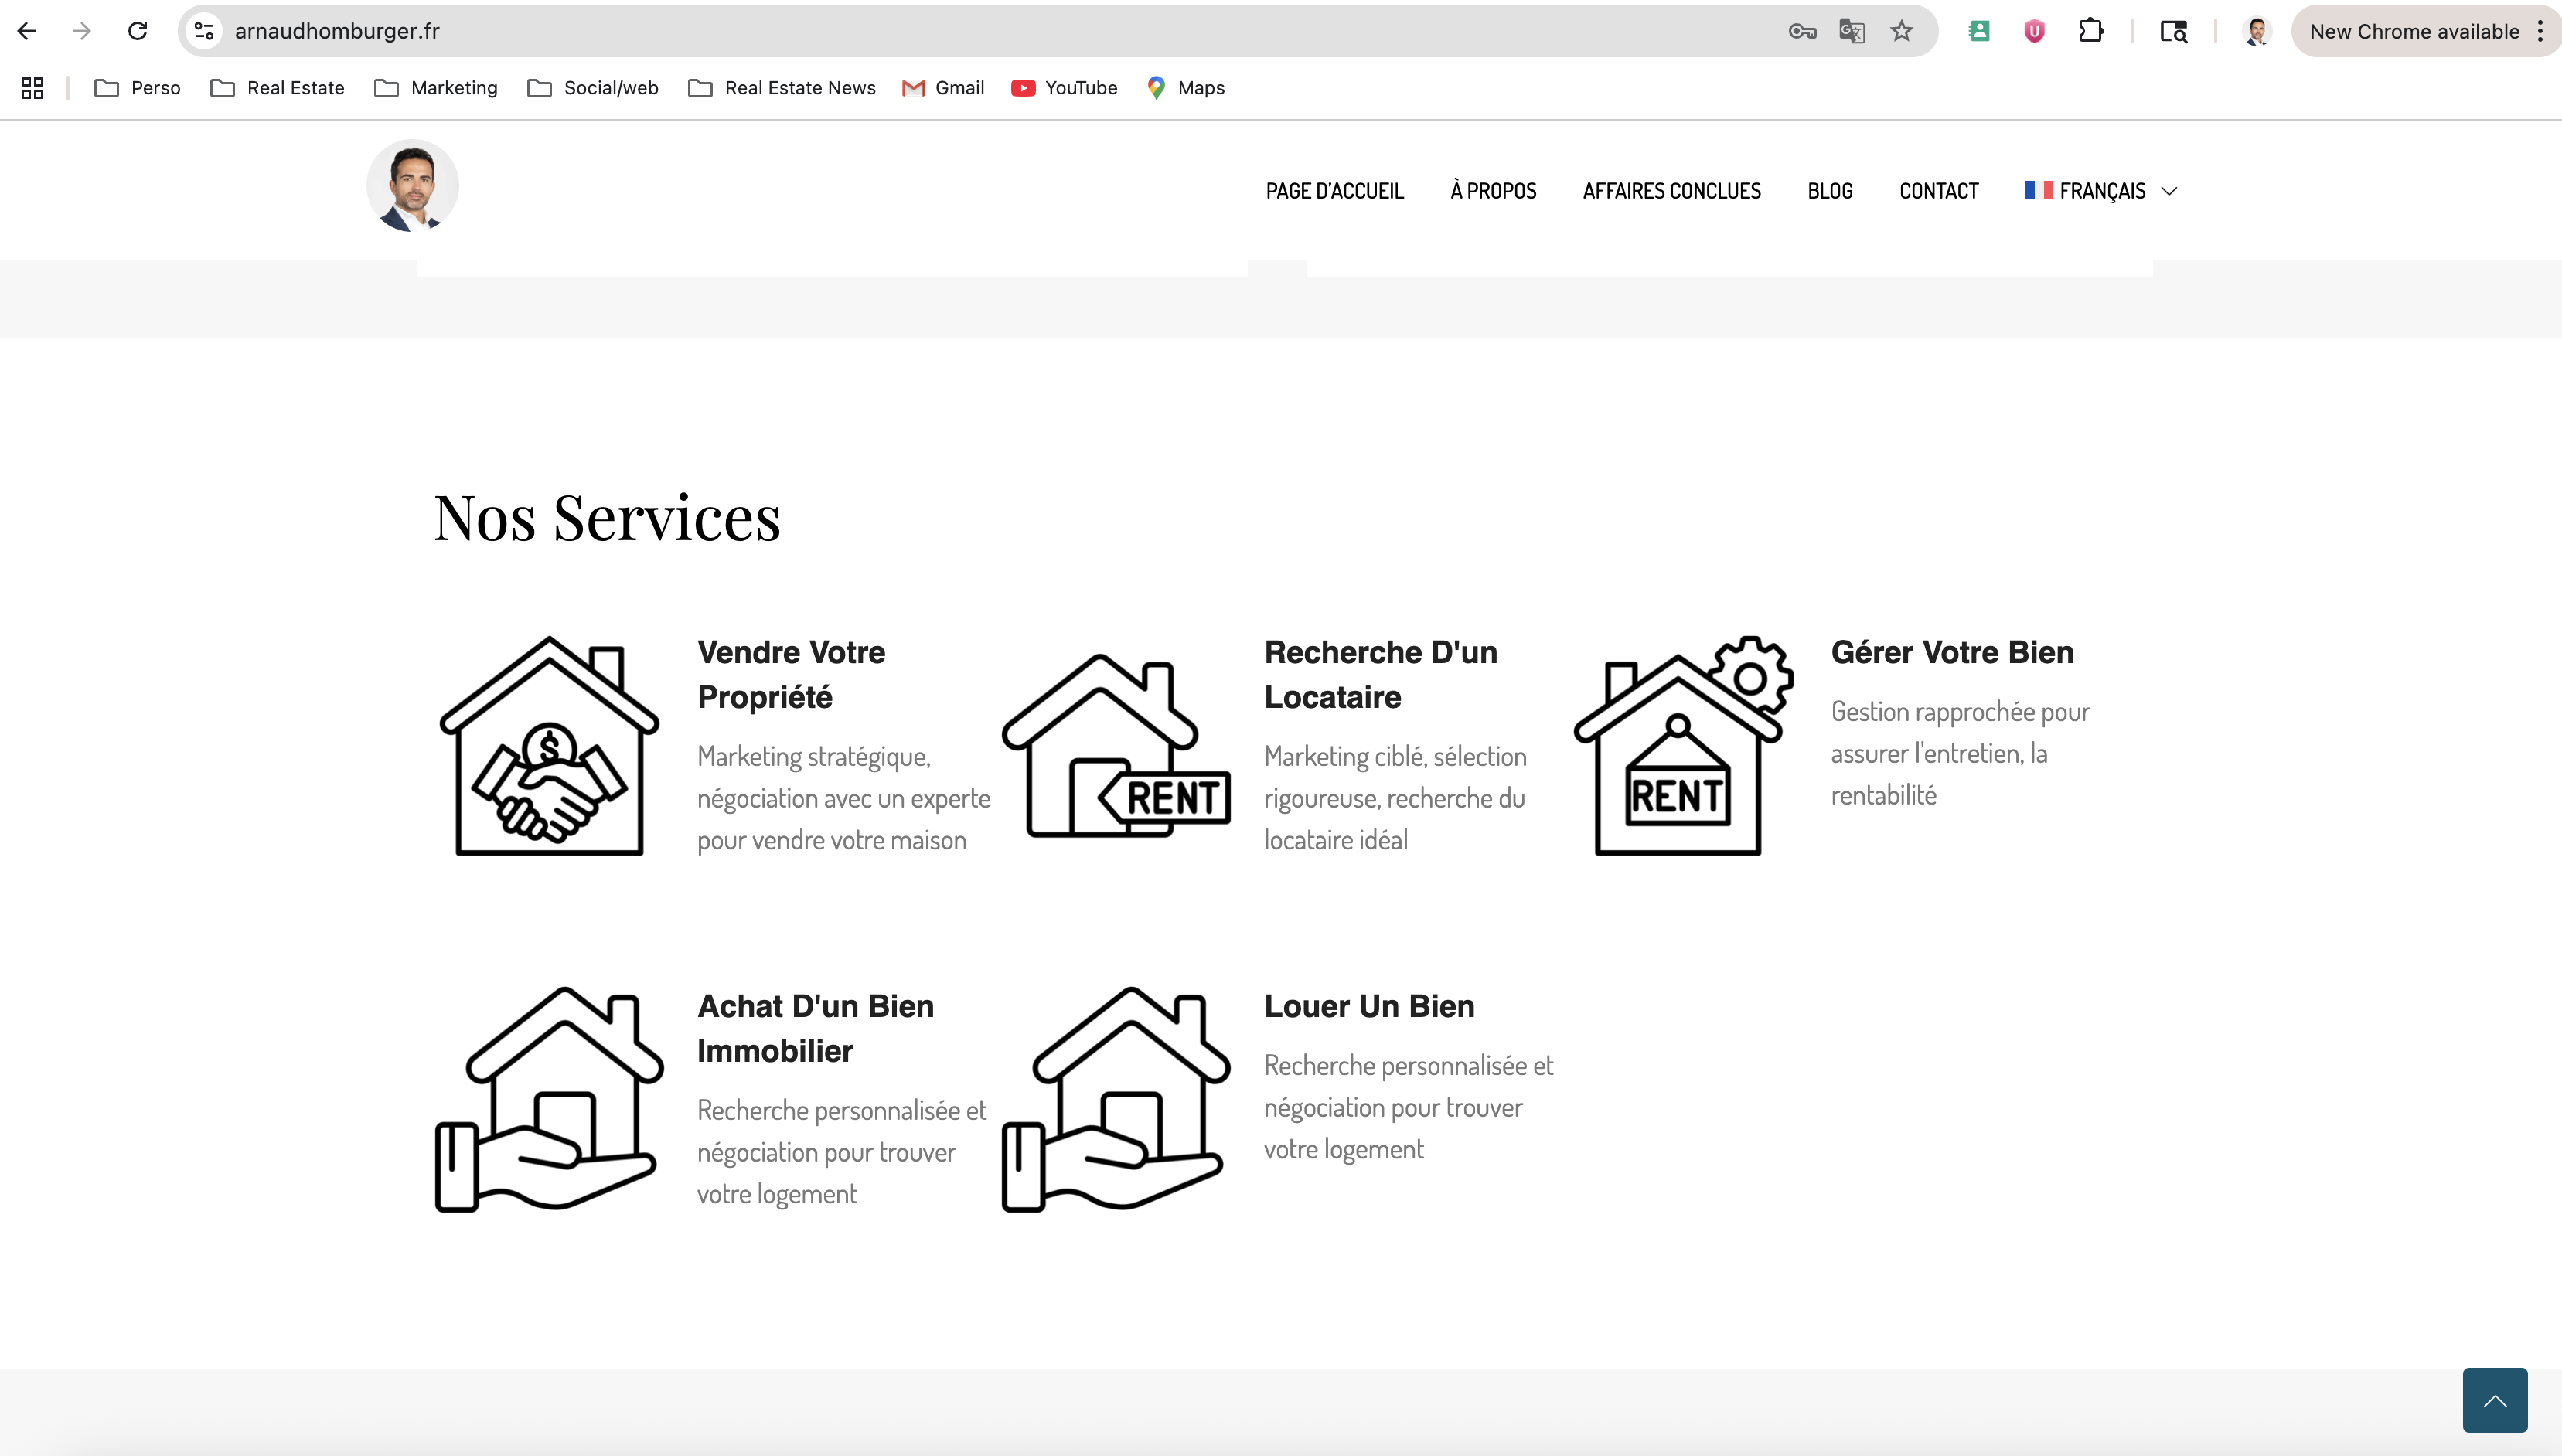Open the À PROPOS menu item
Image resolution: width=2562 pixels, height=1456 pixels.
click(1493, 191)
